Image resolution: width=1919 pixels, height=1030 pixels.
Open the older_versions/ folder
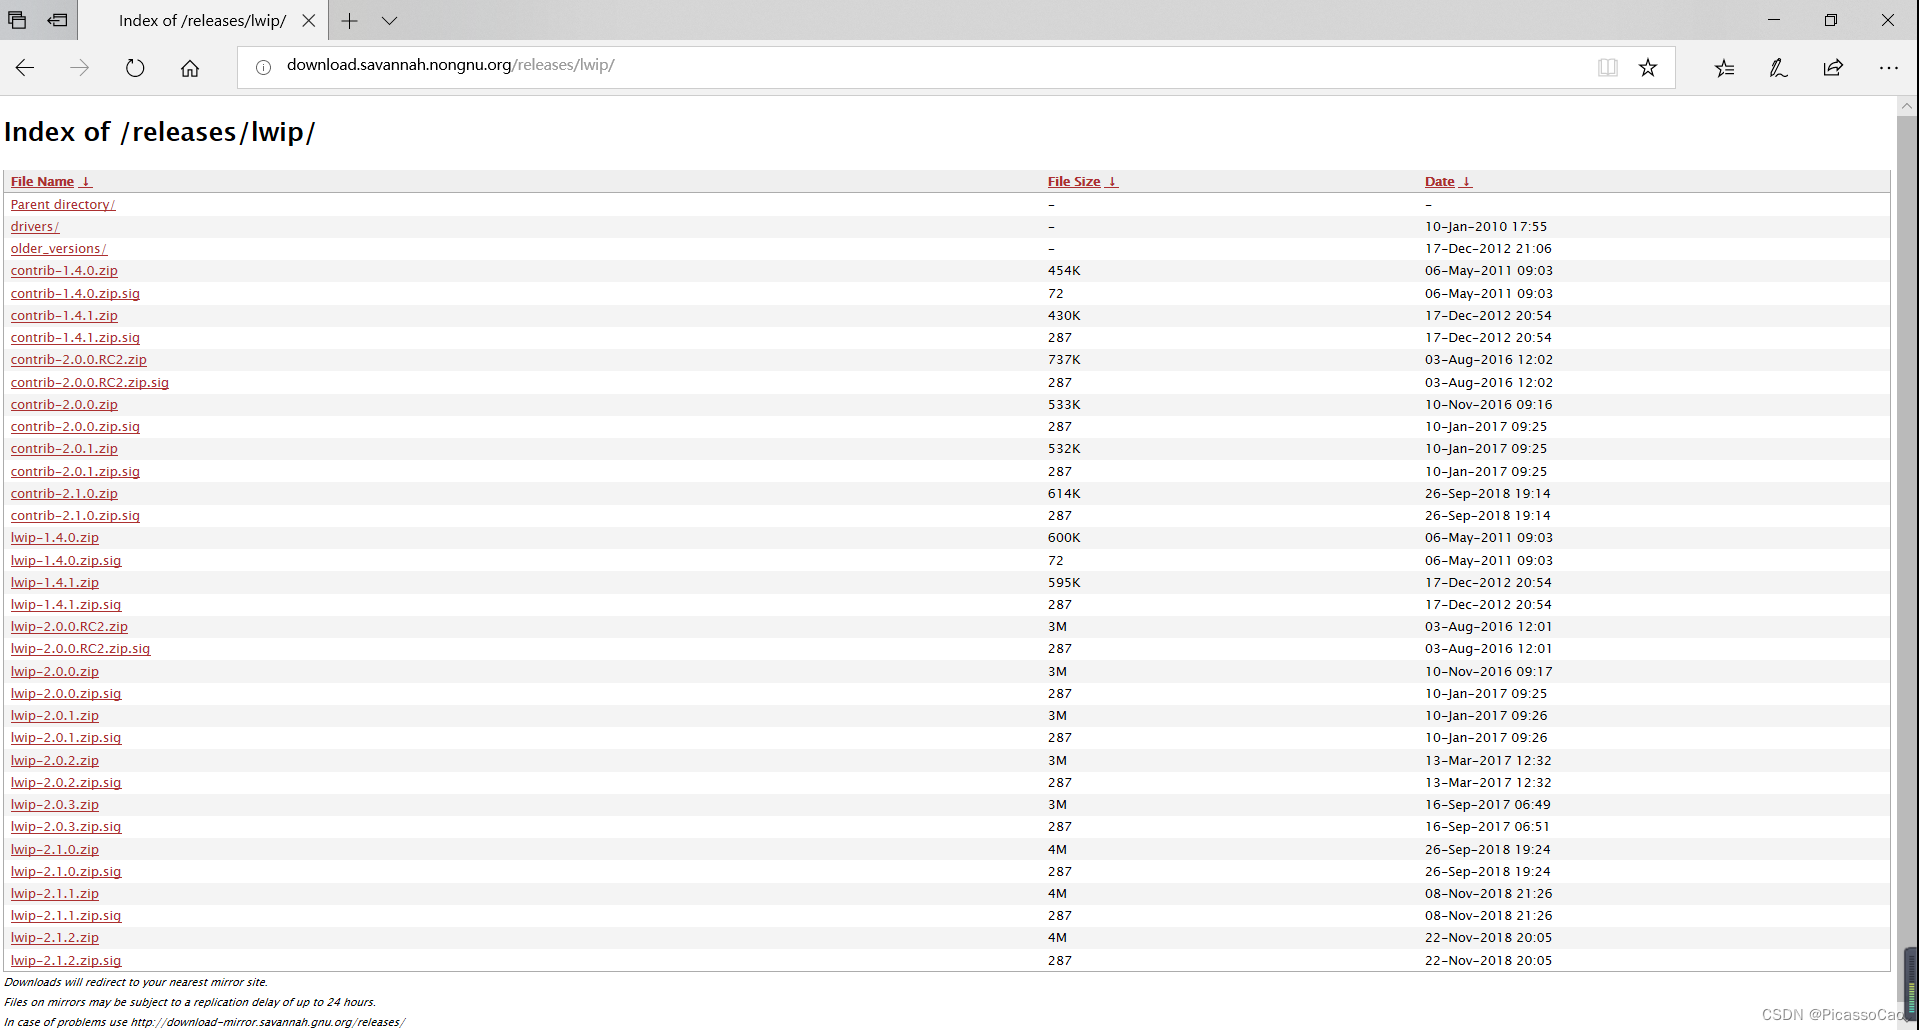59,248
